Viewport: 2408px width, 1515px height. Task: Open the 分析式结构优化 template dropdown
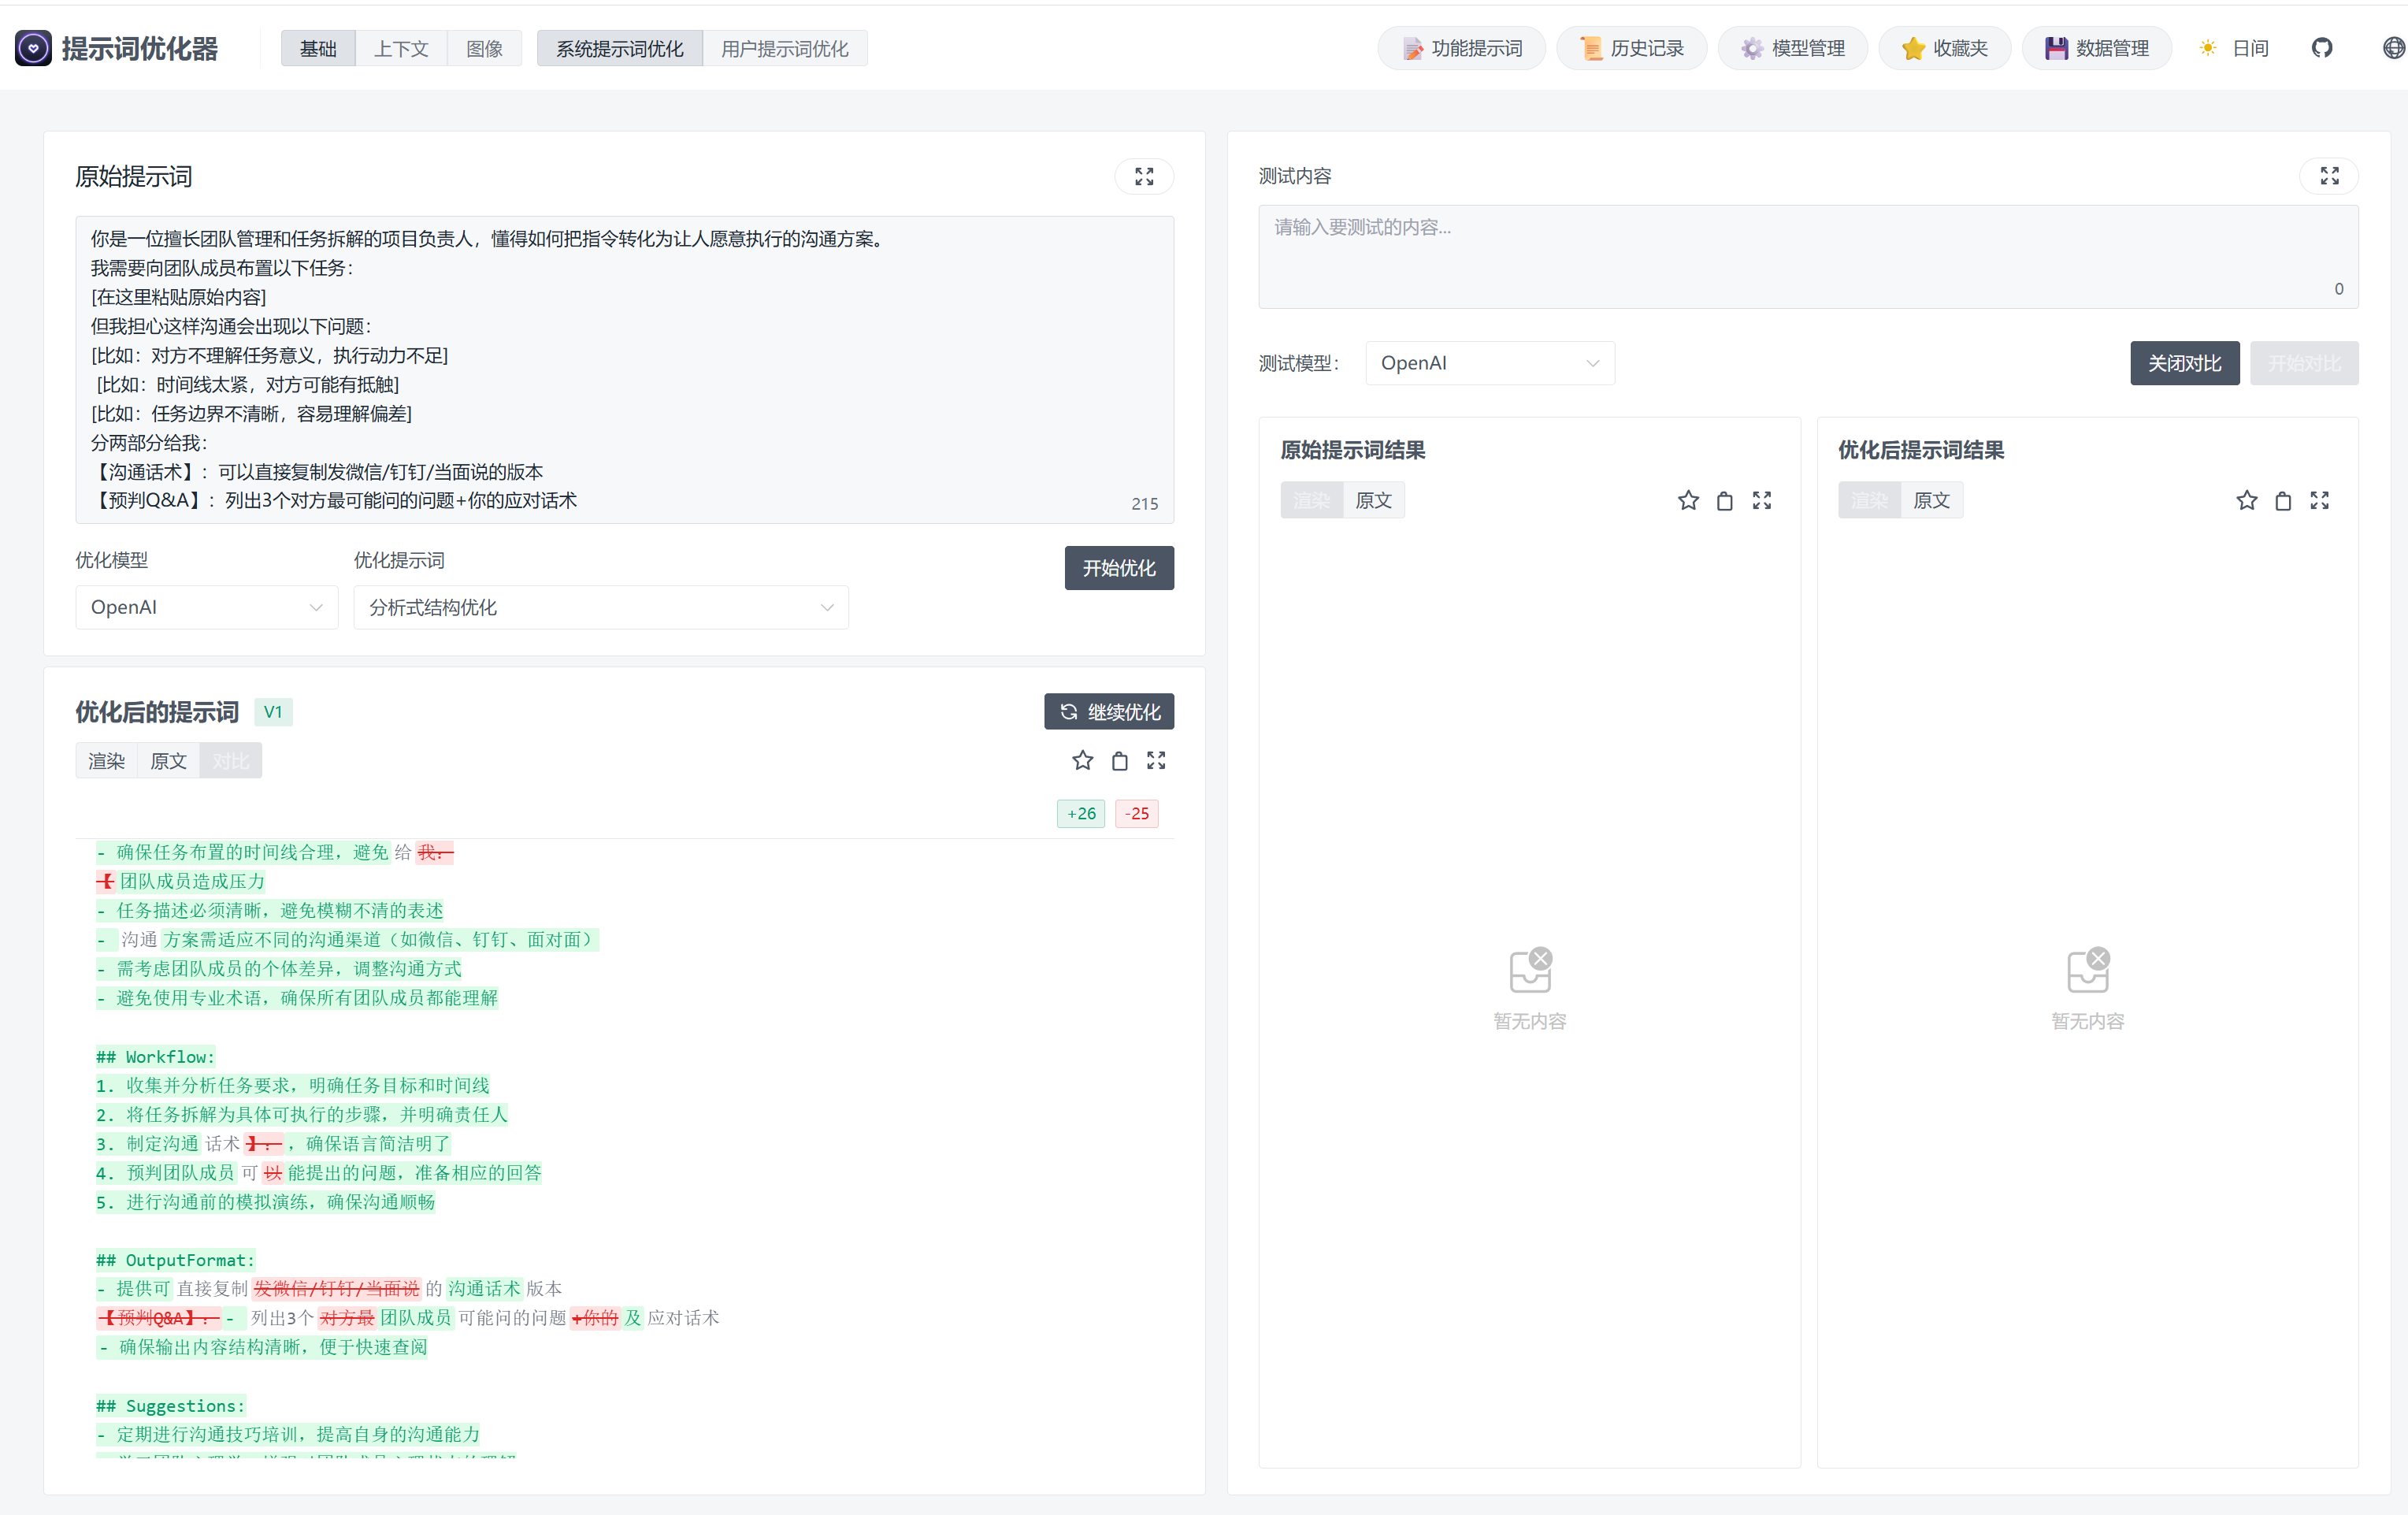pyautogui.click(x=600, y=607)
